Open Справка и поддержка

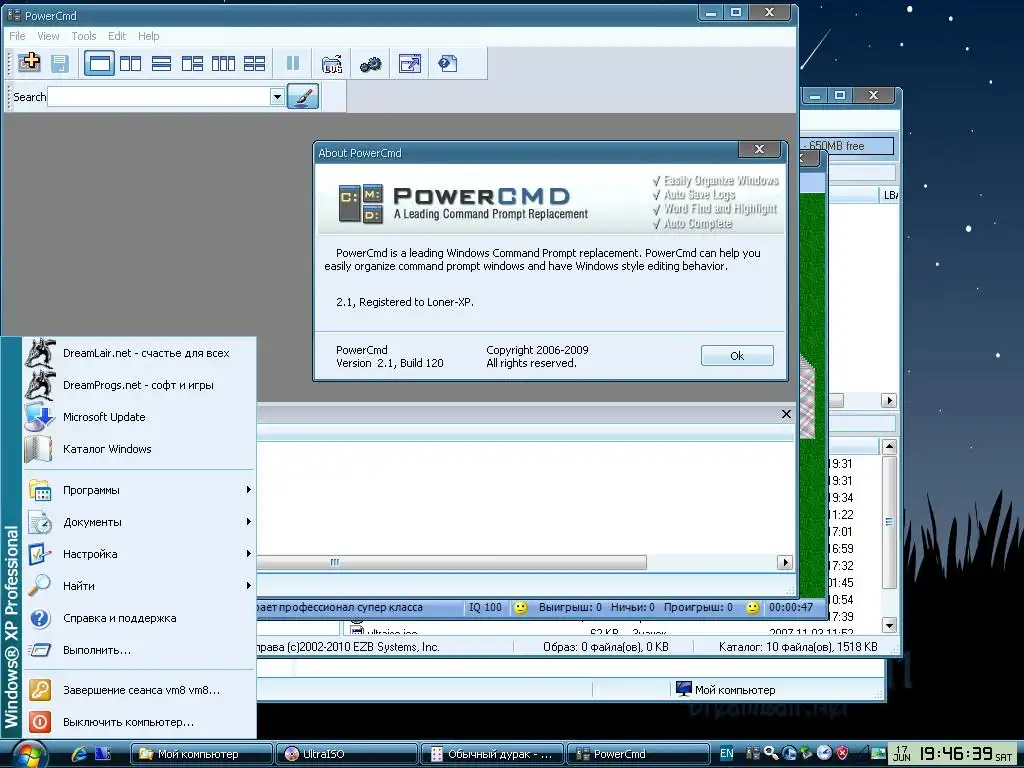pos(140,618)
